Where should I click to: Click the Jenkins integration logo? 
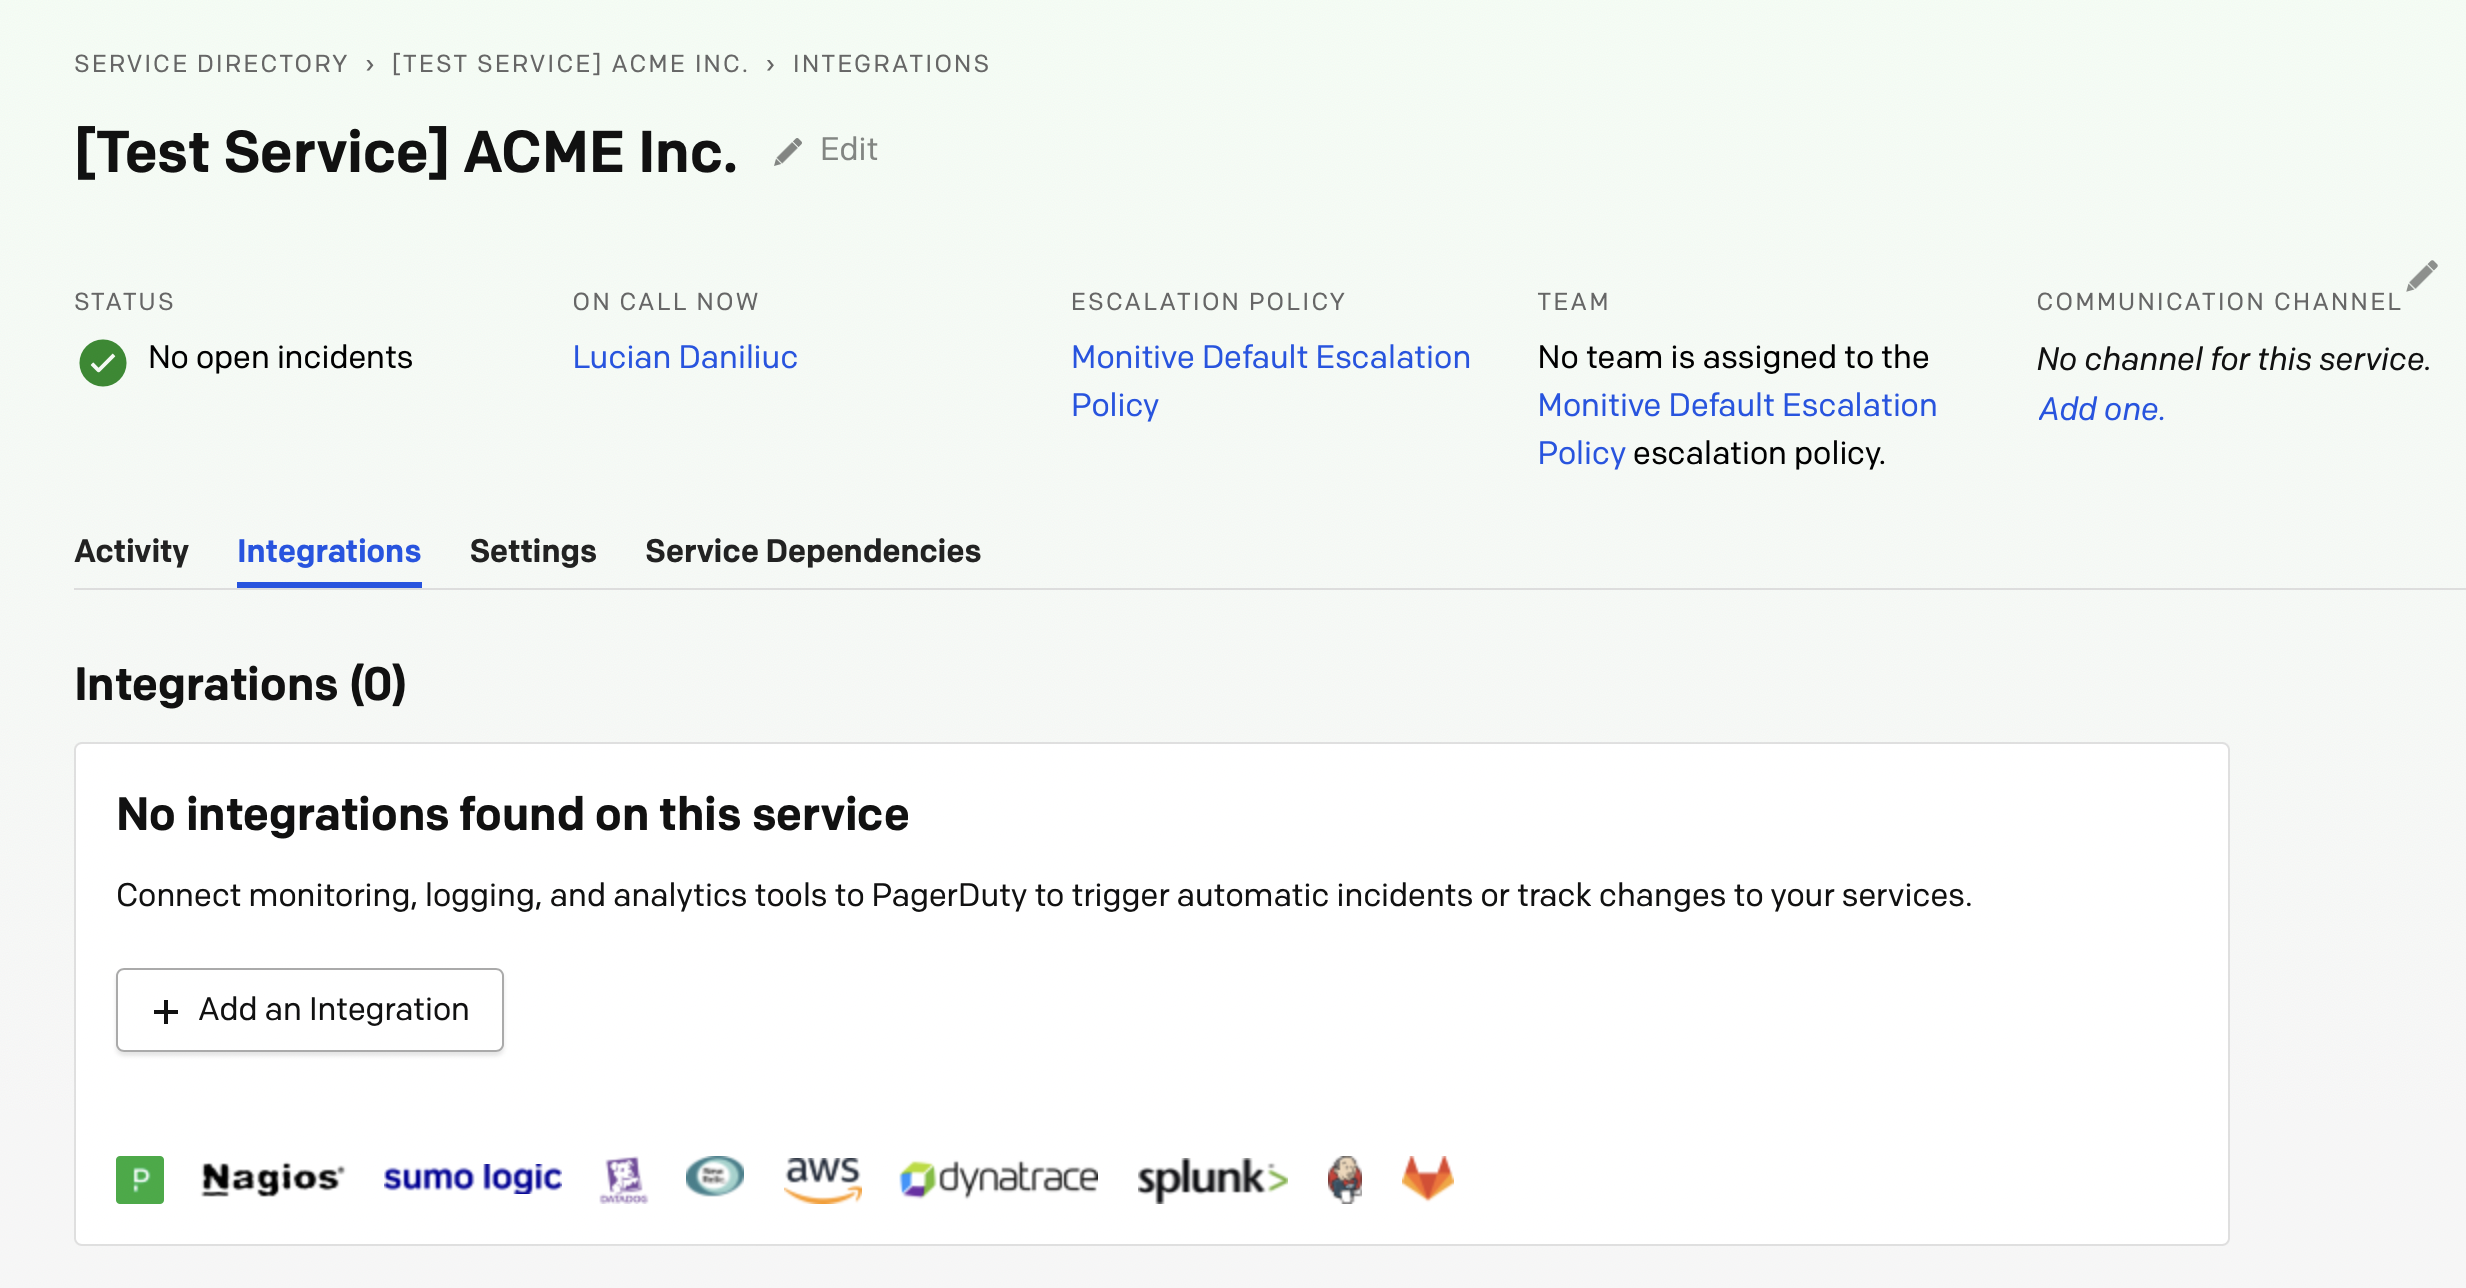pos(1345,1179)
